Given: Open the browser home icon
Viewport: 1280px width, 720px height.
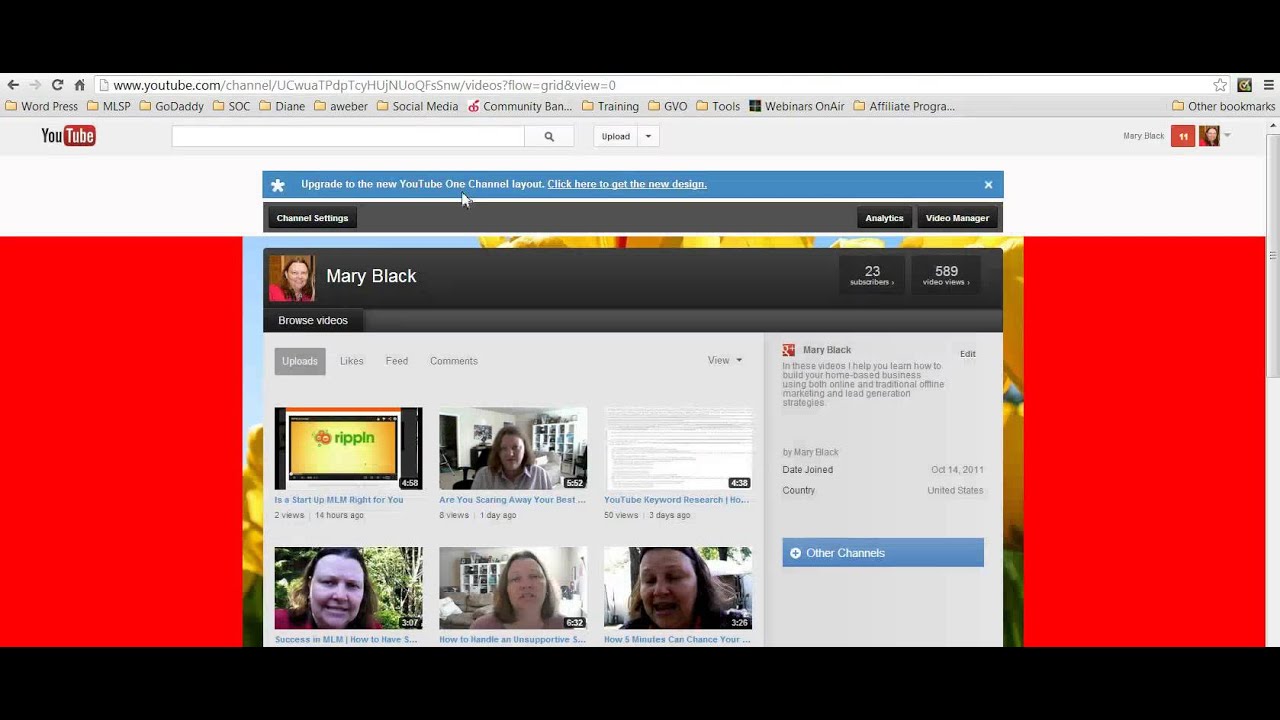Looking at the screenshot, I should tap(80, 85).
